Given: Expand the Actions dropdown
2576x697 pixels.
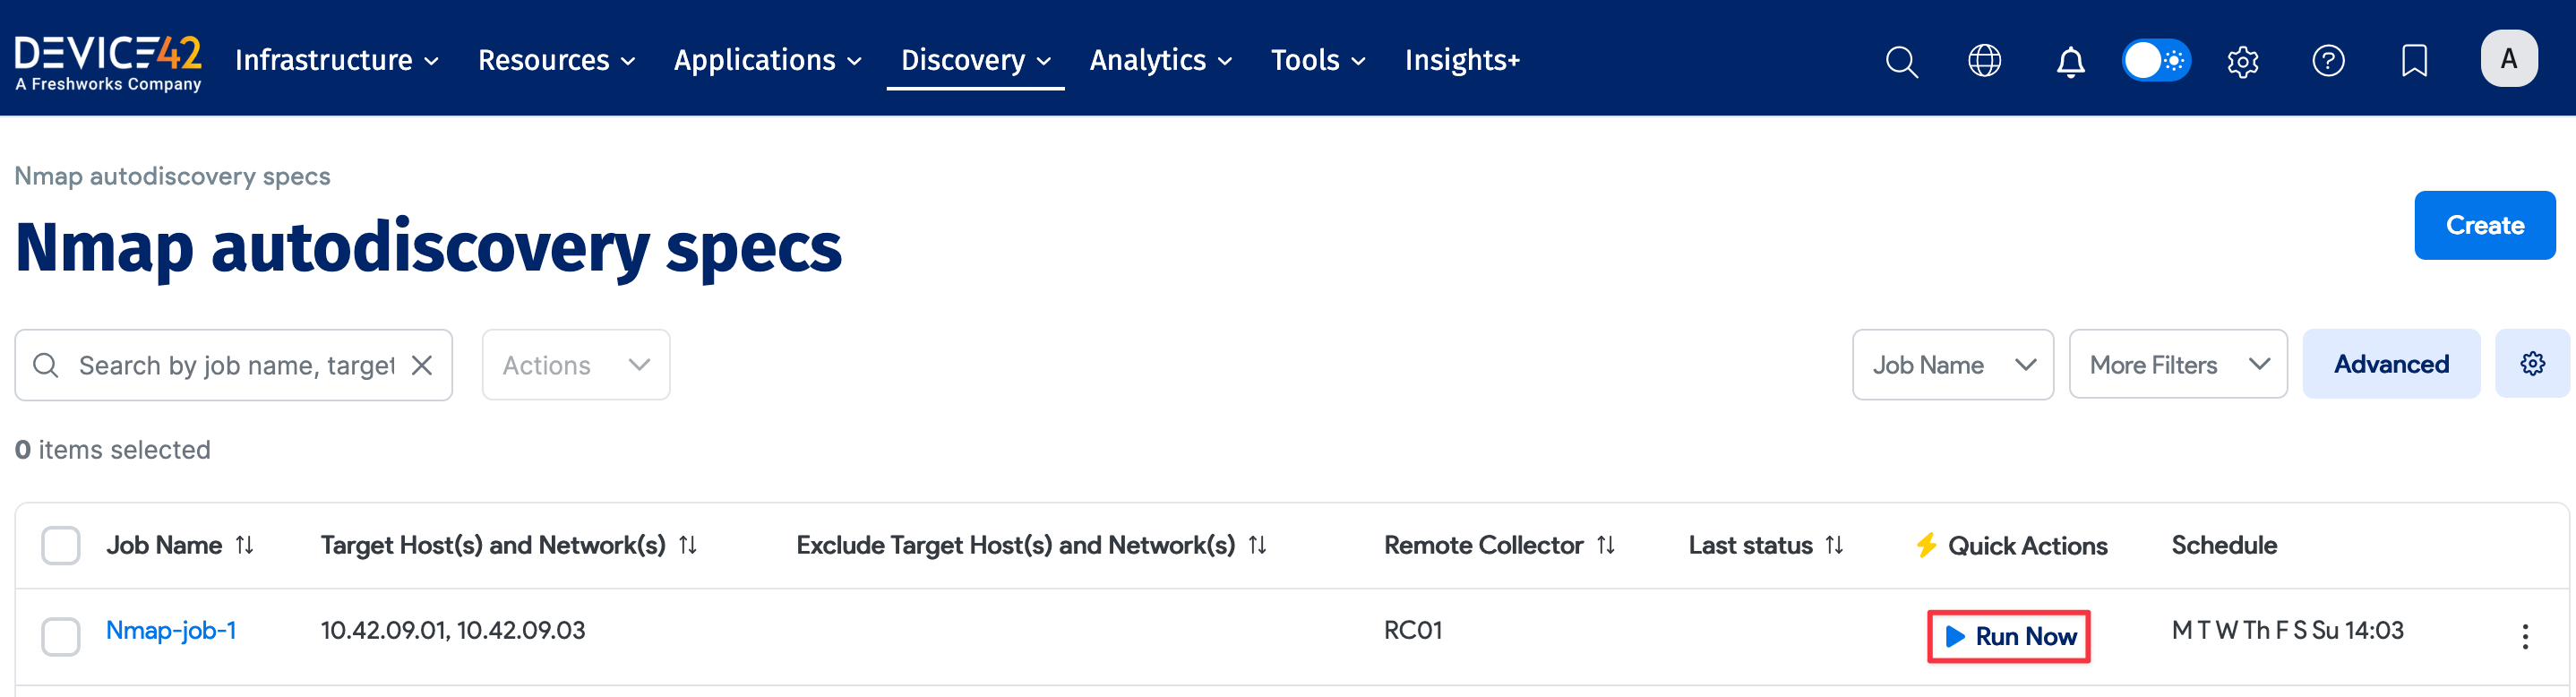Looking at the screenshot, I should click(575, 366).
